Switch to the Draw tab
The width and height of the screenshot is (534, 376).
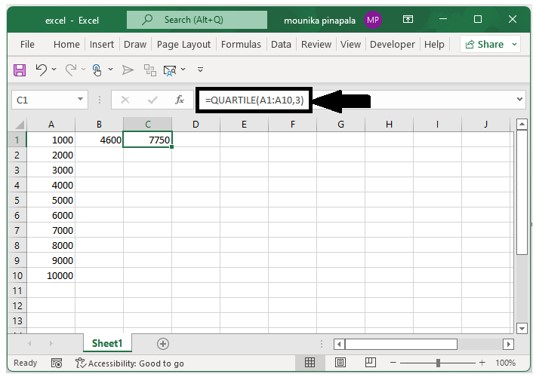(x=135, y=44)
